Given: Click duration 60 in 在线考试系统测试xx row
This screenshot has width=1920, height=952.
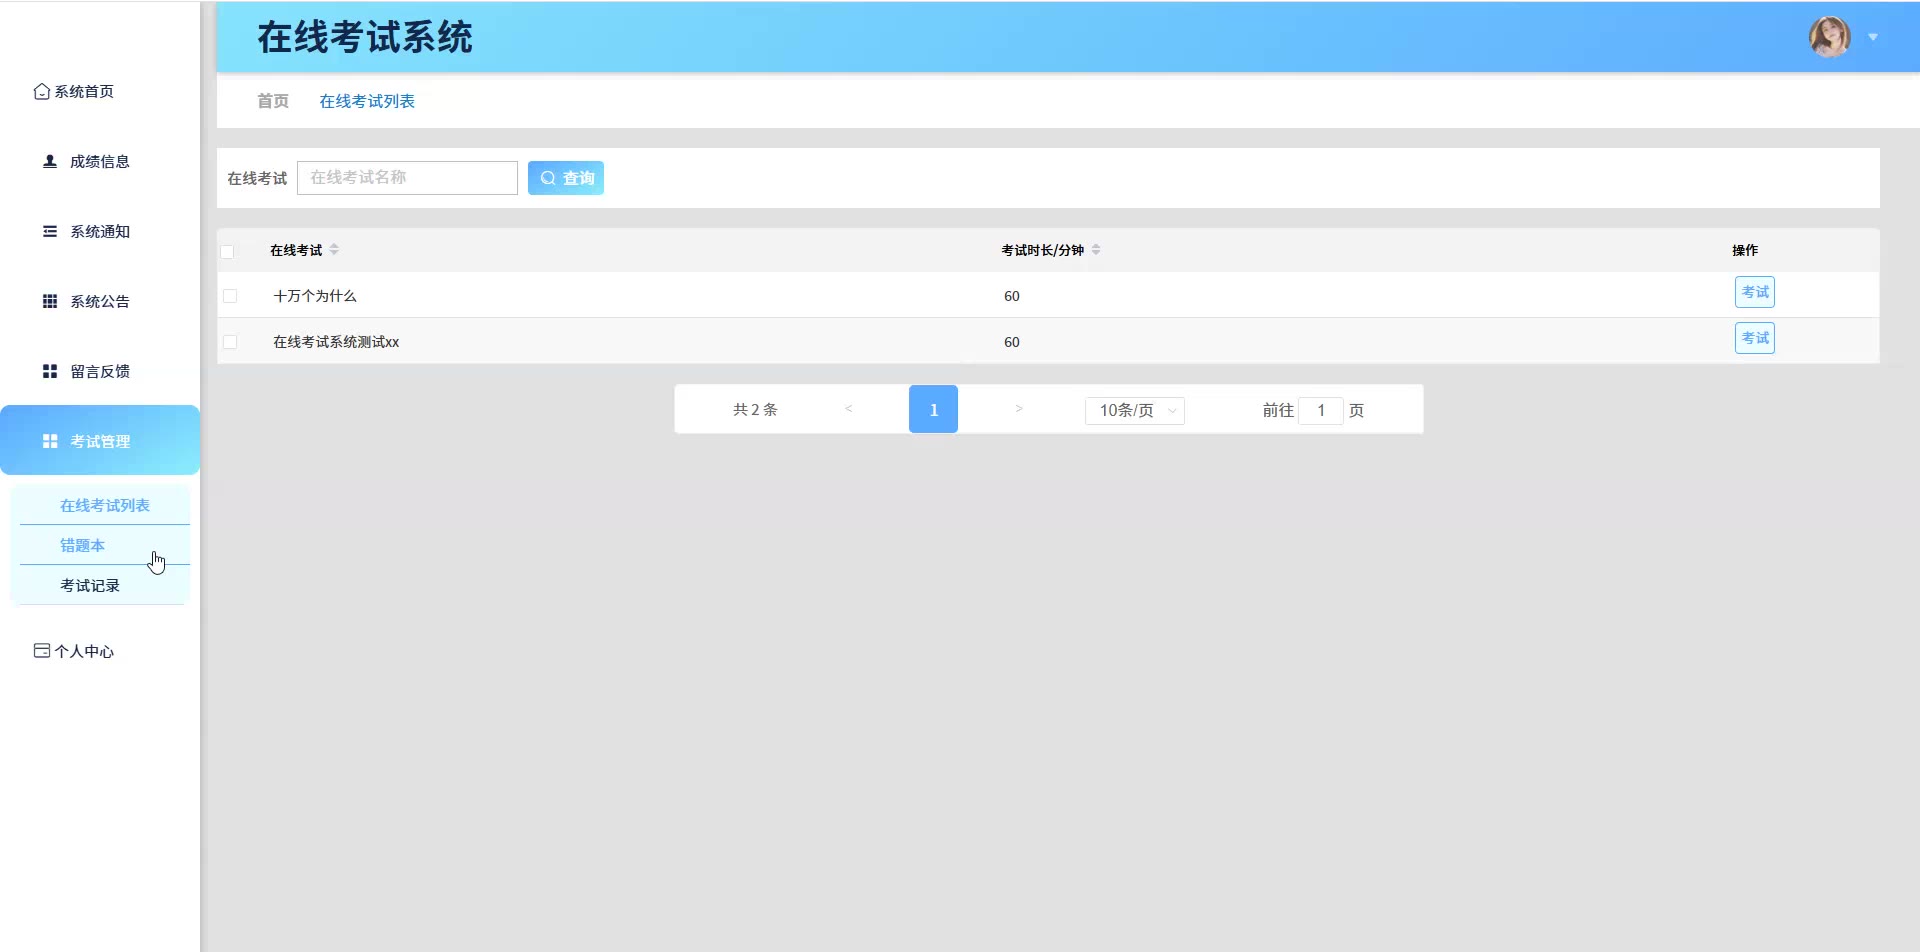Looking at the screenshot, I should click(1012, 342).
